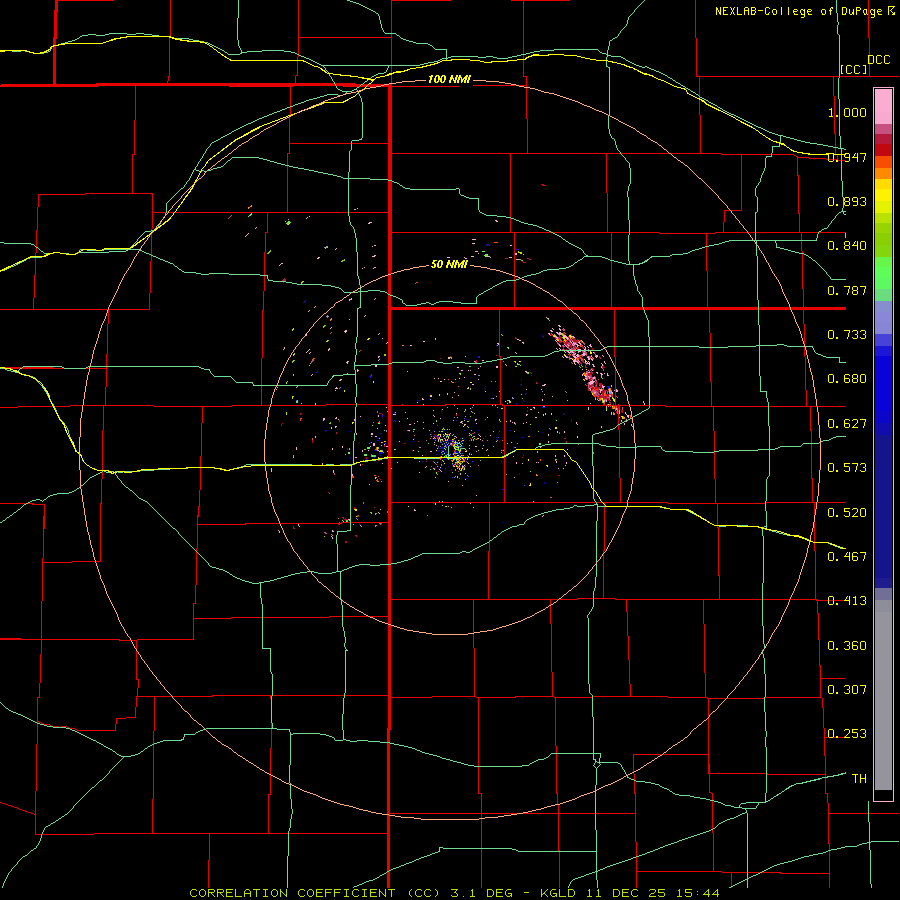Click the 0.573 color scale value
Screen dimensions: 900x900
847,468
